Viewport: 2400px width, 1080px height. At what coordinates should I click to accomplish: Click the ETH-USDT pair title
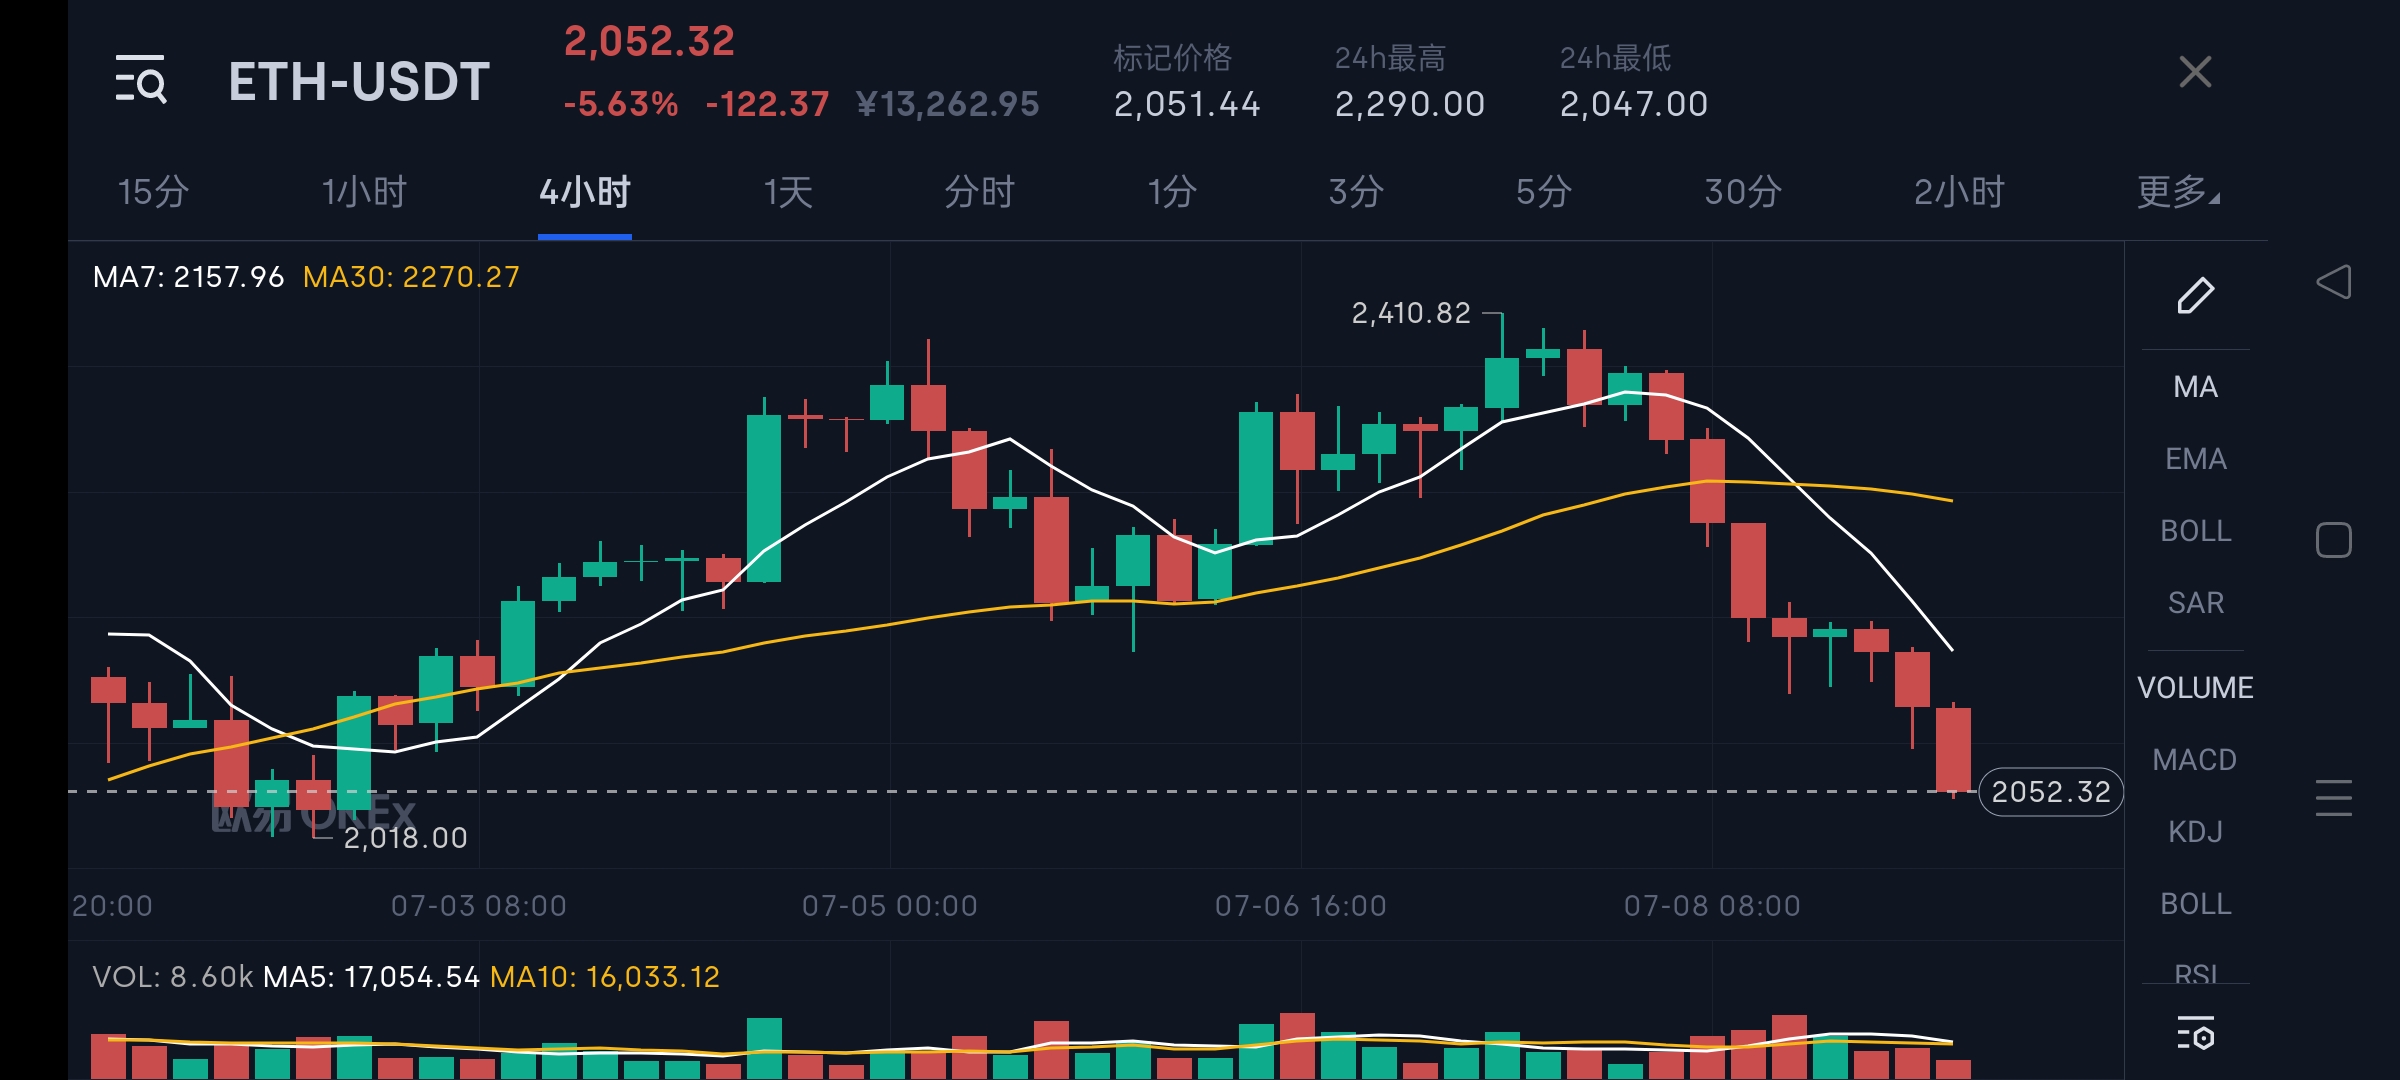359,81
